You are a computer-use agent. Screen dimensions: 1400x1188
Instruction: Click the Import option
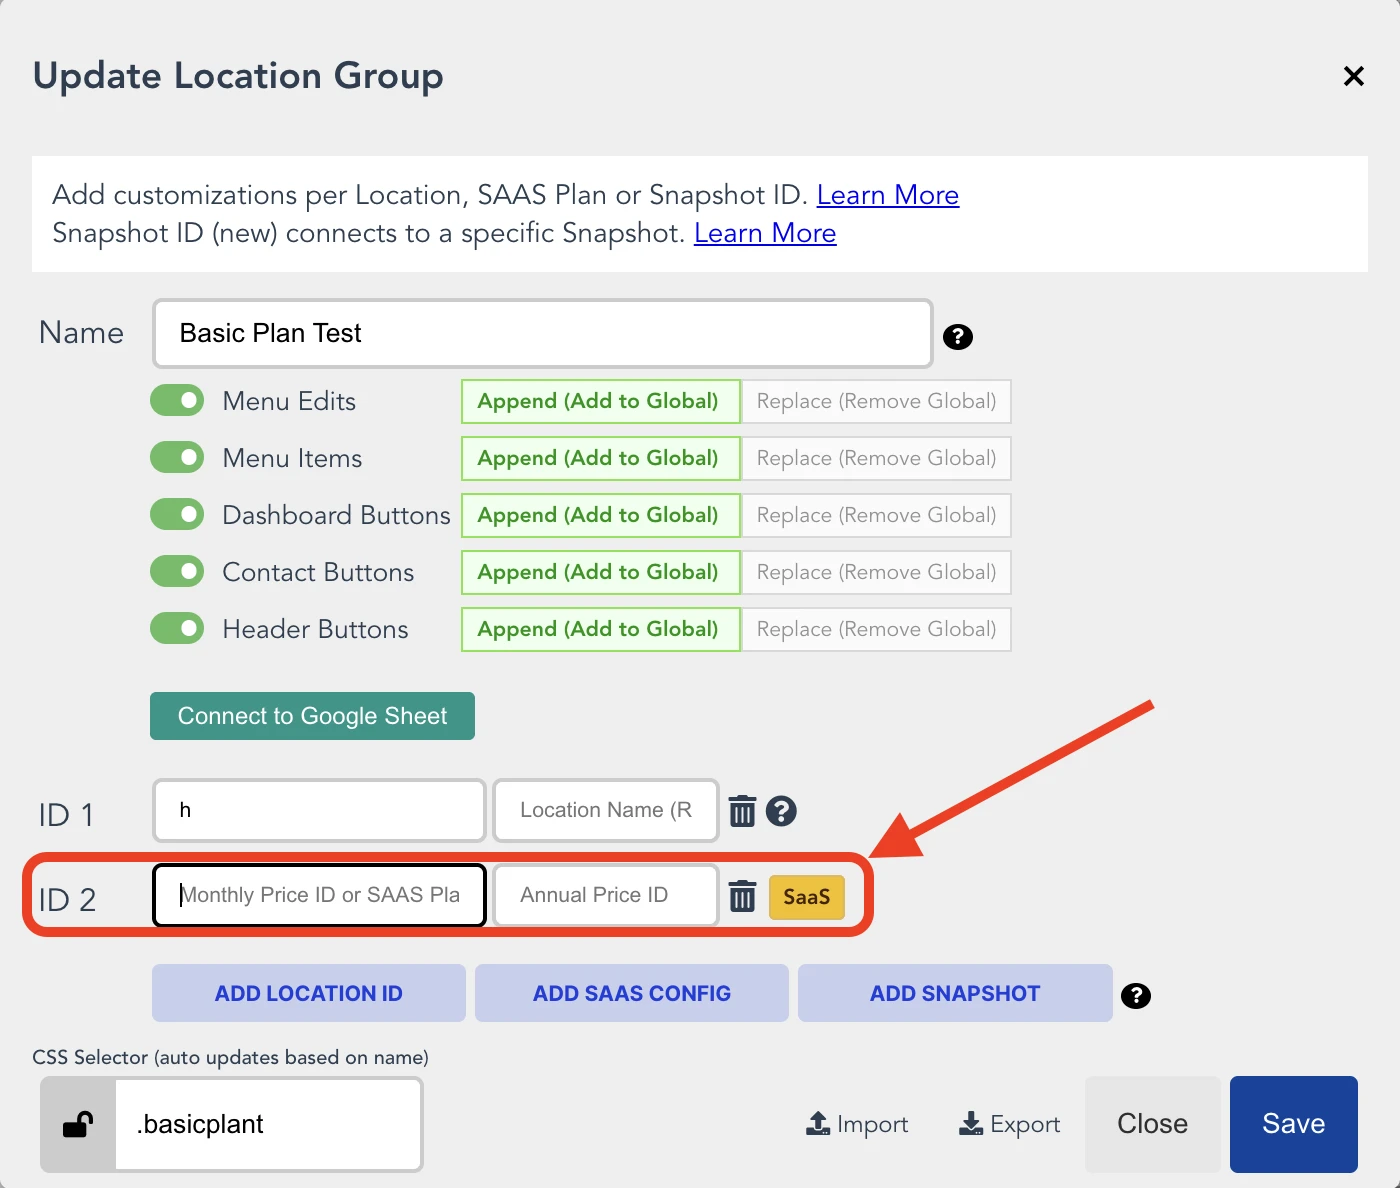pyautogui.click(x=857, y=1125)
